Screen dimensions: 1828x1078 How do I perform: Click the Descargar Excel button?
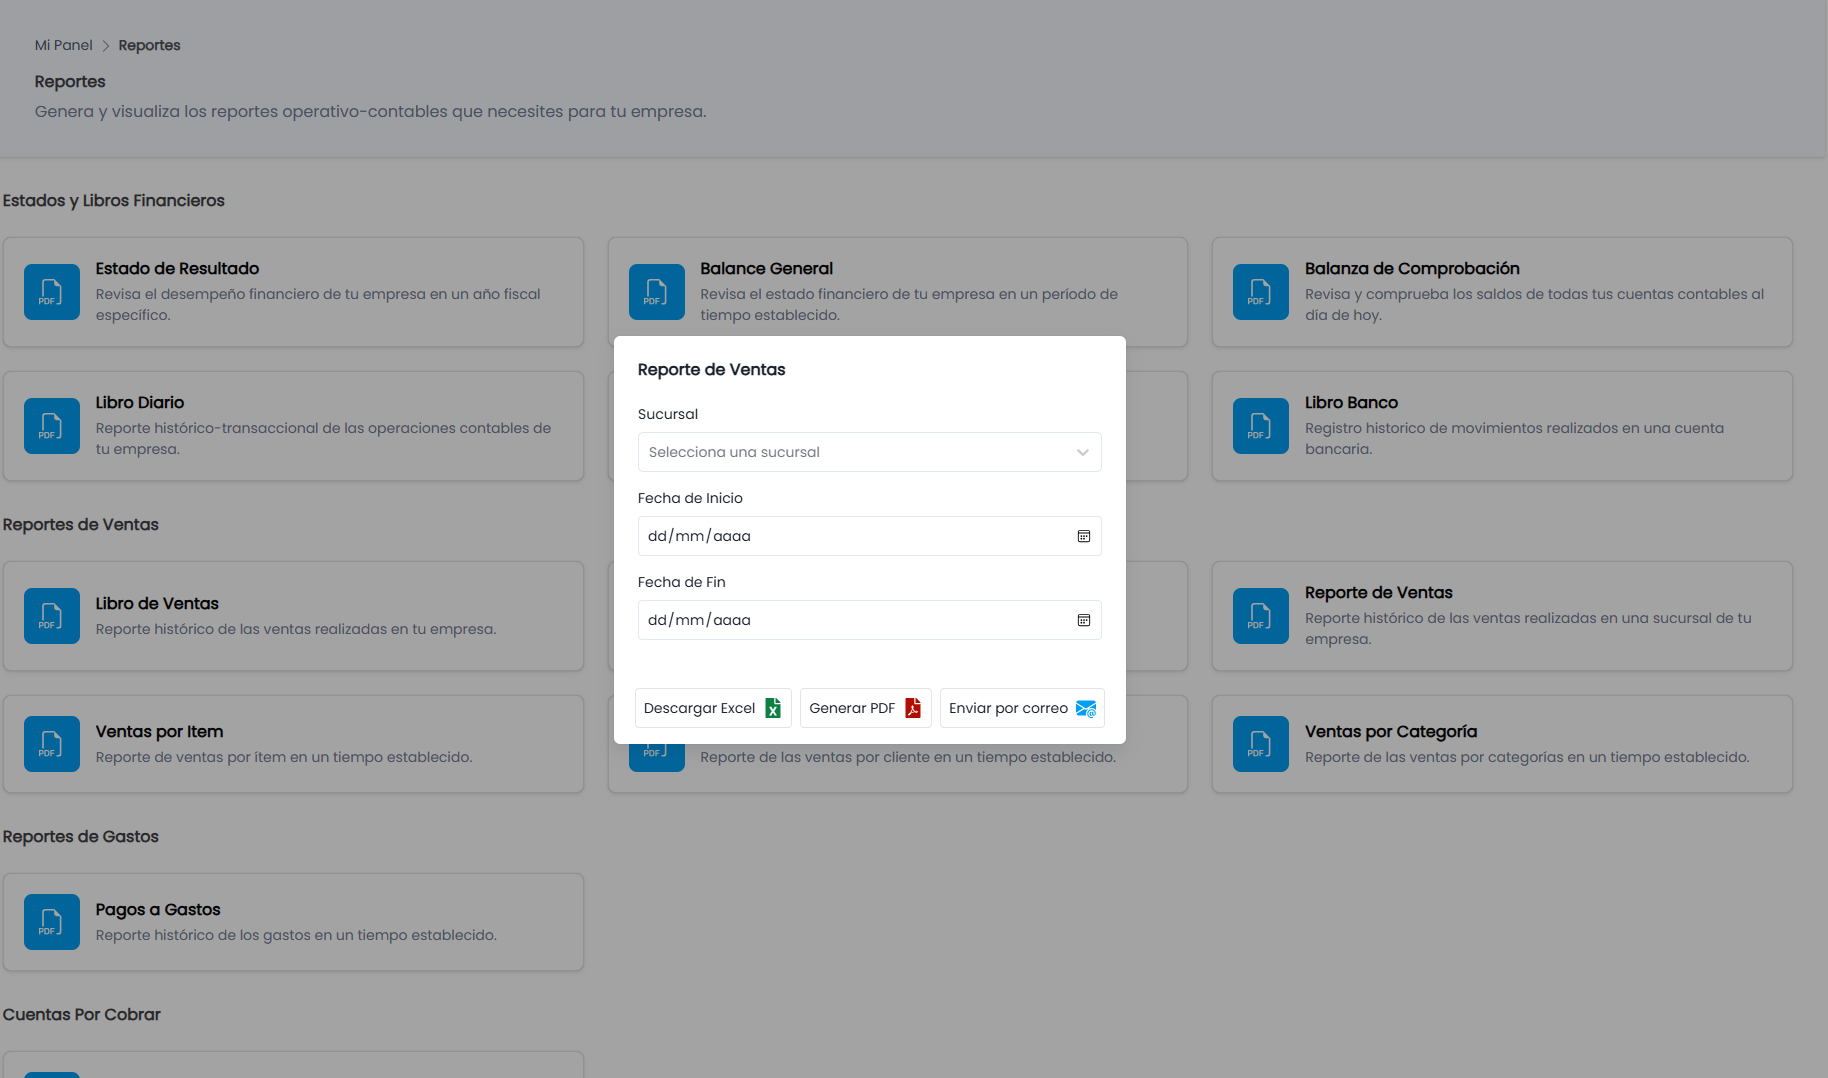(x=713, y=708)
